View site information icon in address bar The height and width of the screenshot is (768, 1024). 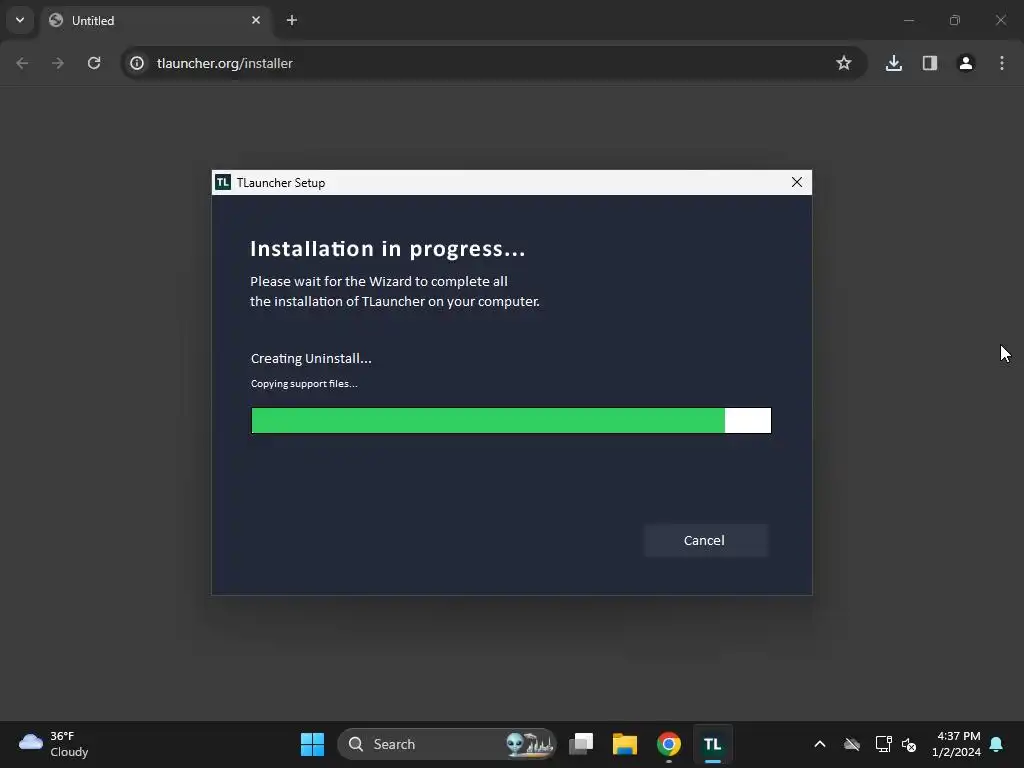137,63
